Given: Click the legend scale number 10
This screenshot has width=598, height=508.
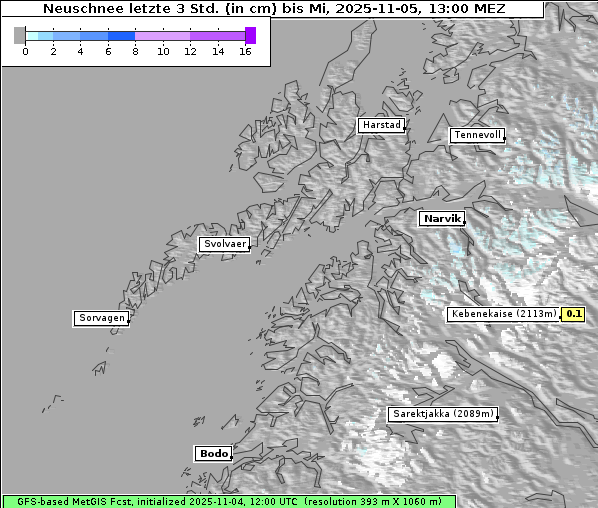Looking at the screenshot, I should point(163,51).
